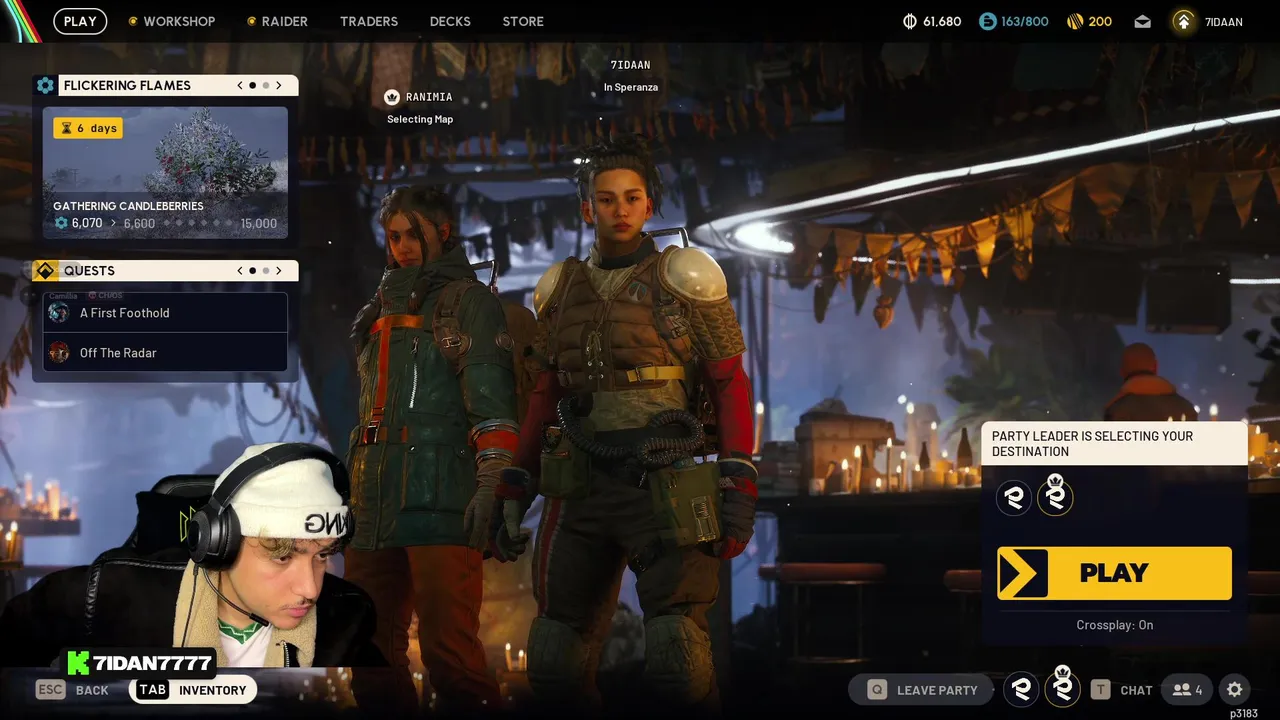The image size is (1280, 720).
Task: Click the 163/800 cred balance
Action: coord(1026,21)
